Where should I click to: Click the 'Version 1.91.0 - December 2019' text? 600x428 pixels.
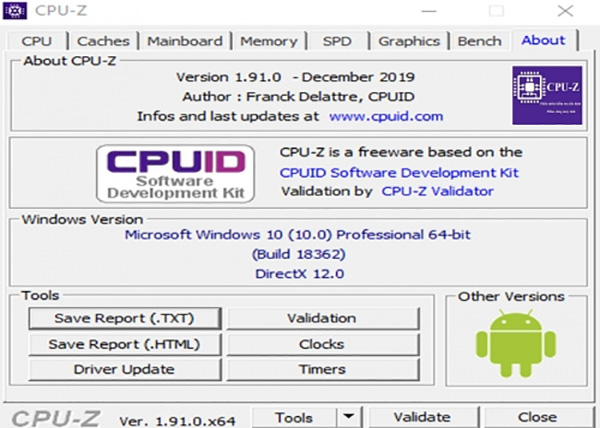pyautogui.click(x=295, y=77)
